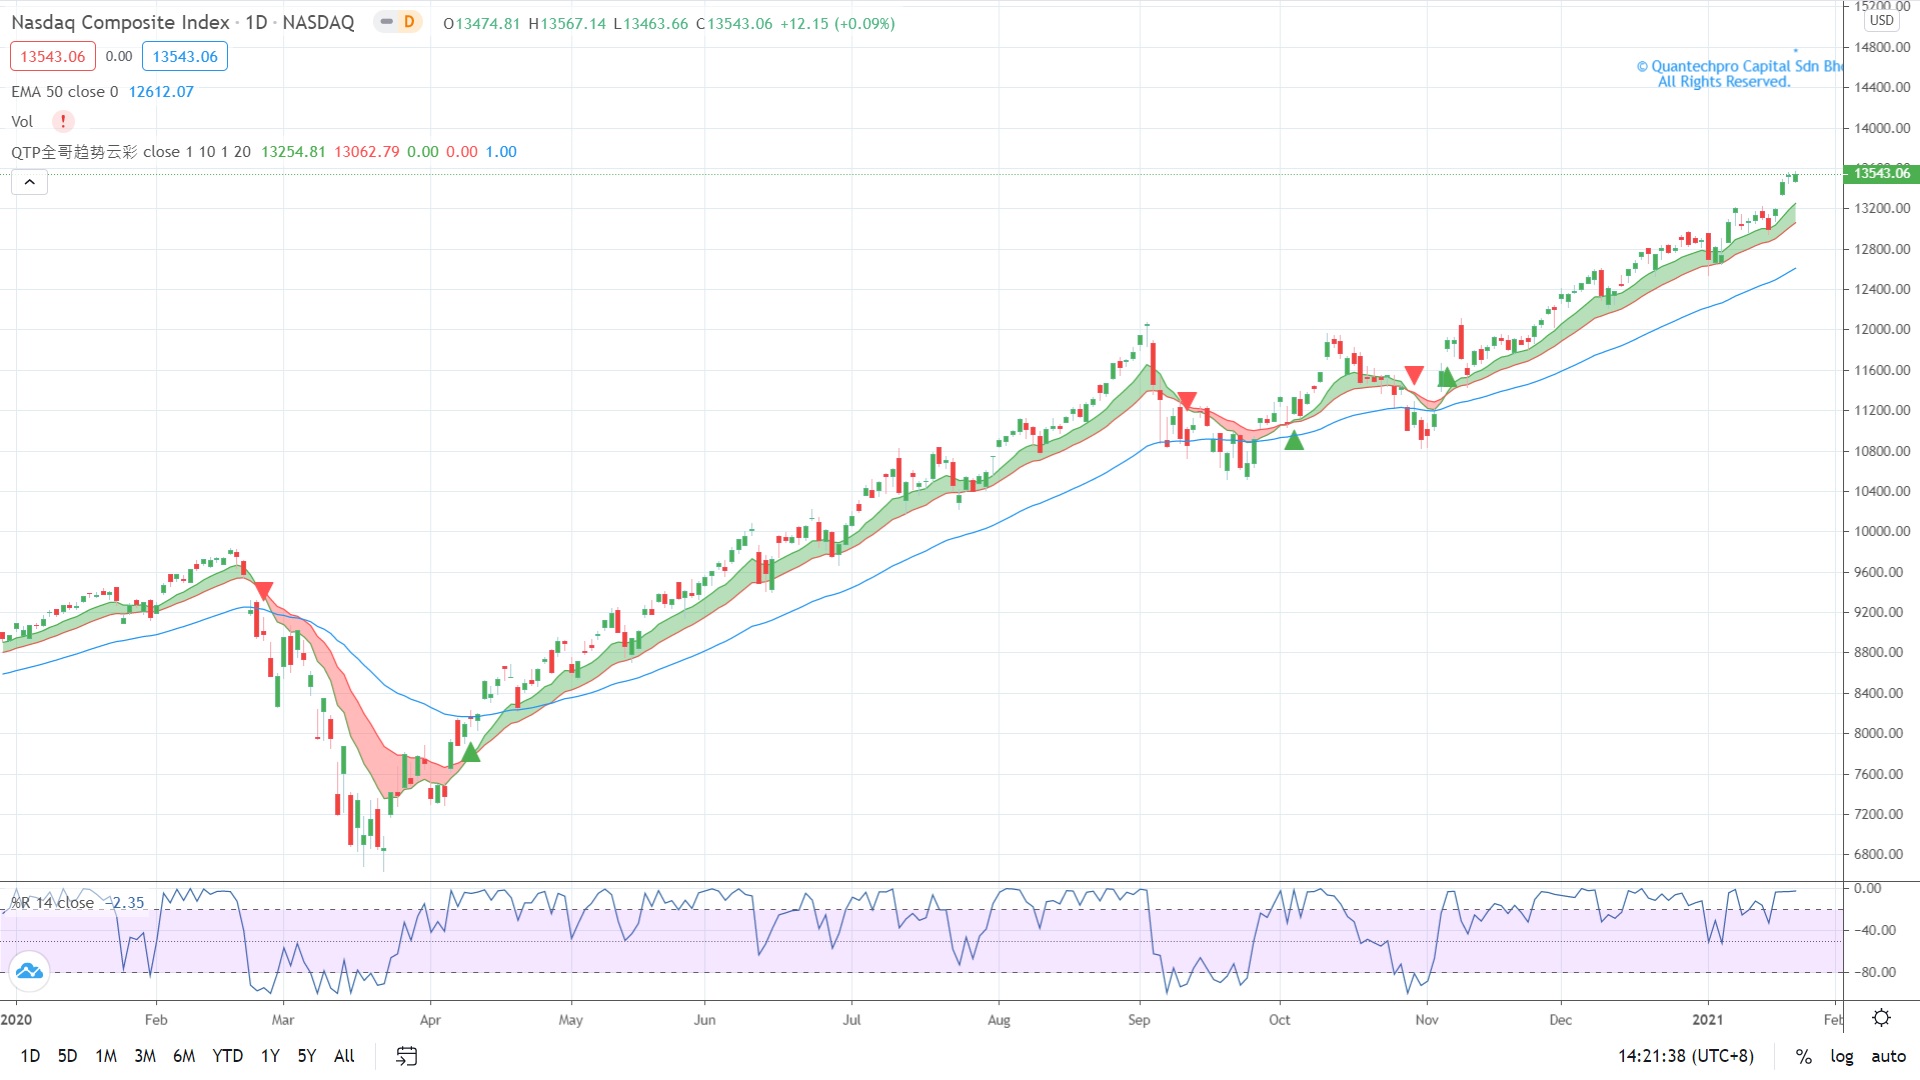This screenshot has width=1920, height=1080.
Task: Collapse the indicator legend with chevron
Action: pos(30,182)
